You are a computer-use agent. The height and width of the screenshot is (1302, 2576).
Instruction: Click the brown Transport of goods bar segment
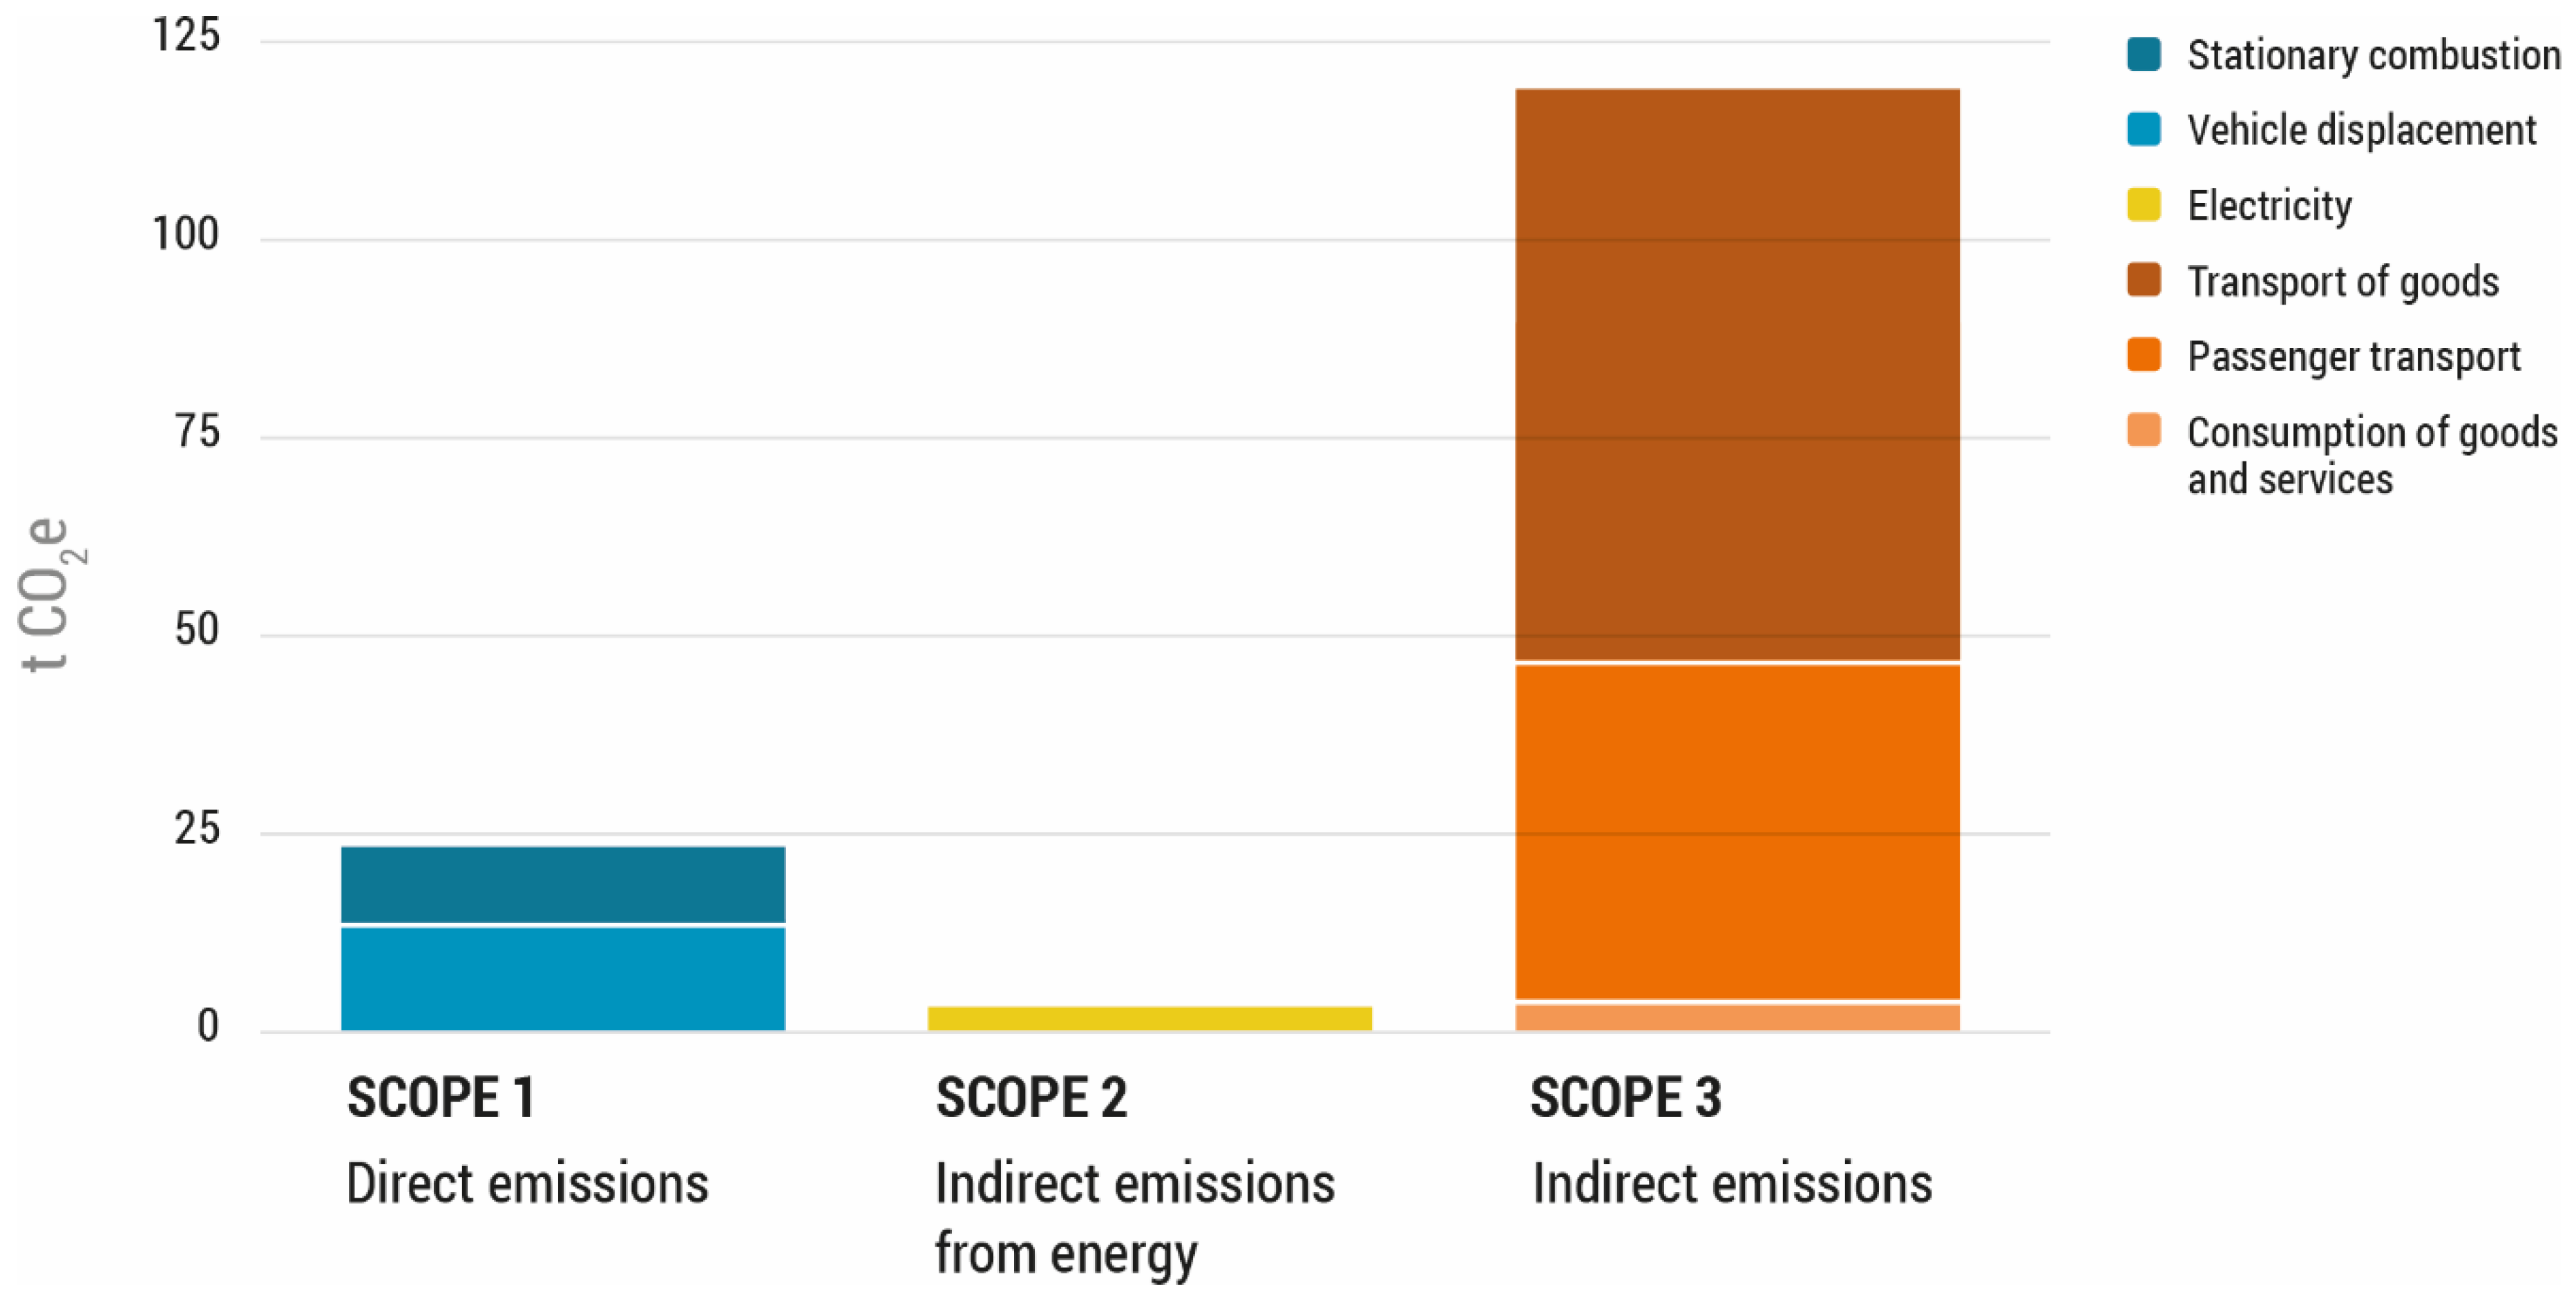click(x=1737, y=375)
